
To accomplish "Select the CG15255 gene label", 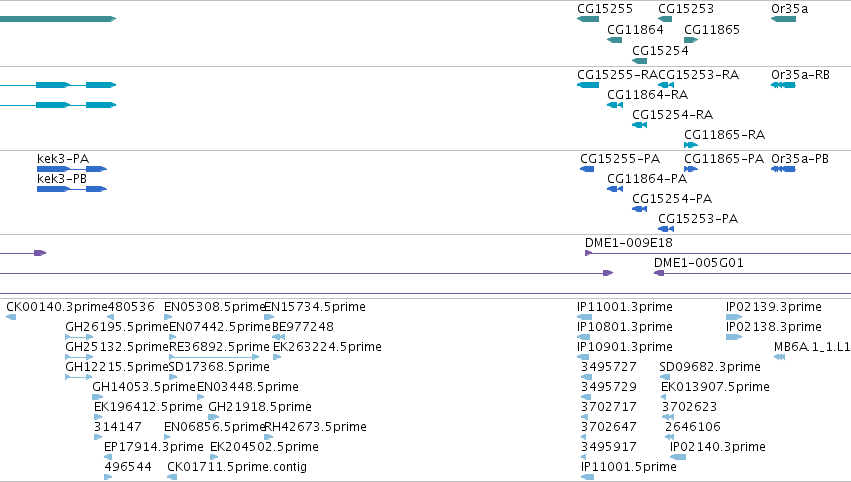I will [605, 9].
